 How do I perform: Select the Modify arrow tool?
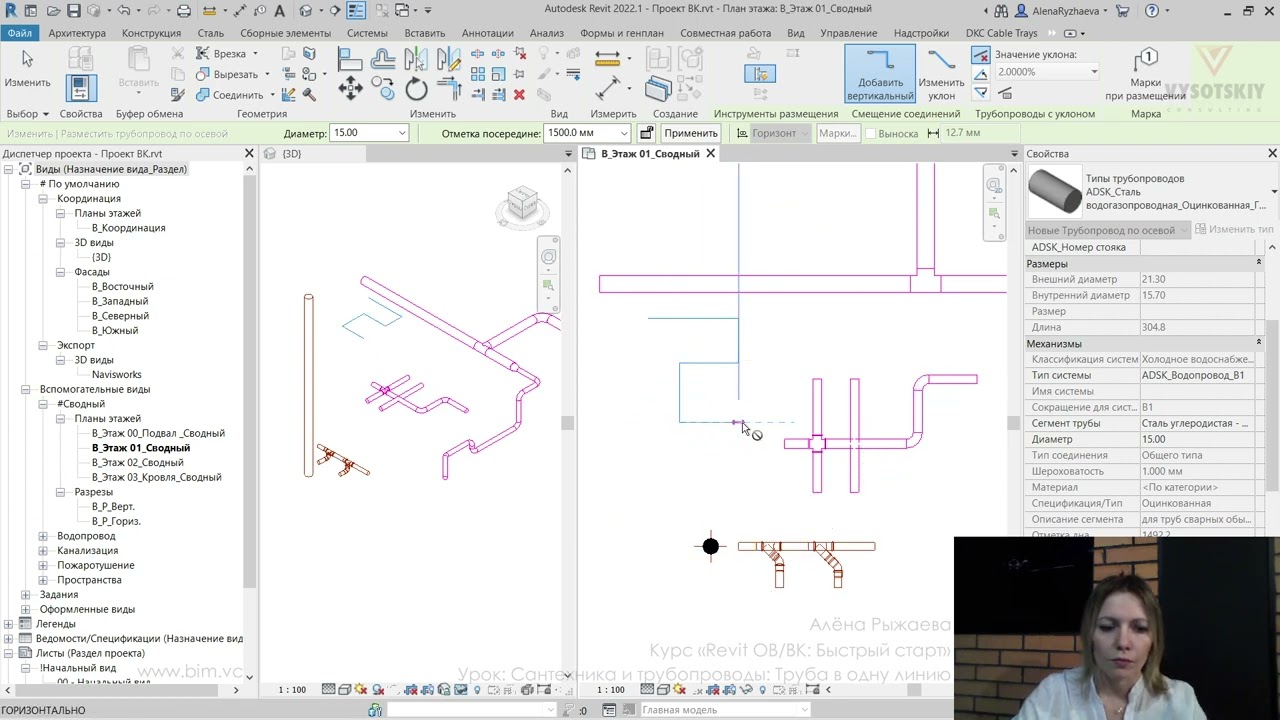(x=27, y=68)
